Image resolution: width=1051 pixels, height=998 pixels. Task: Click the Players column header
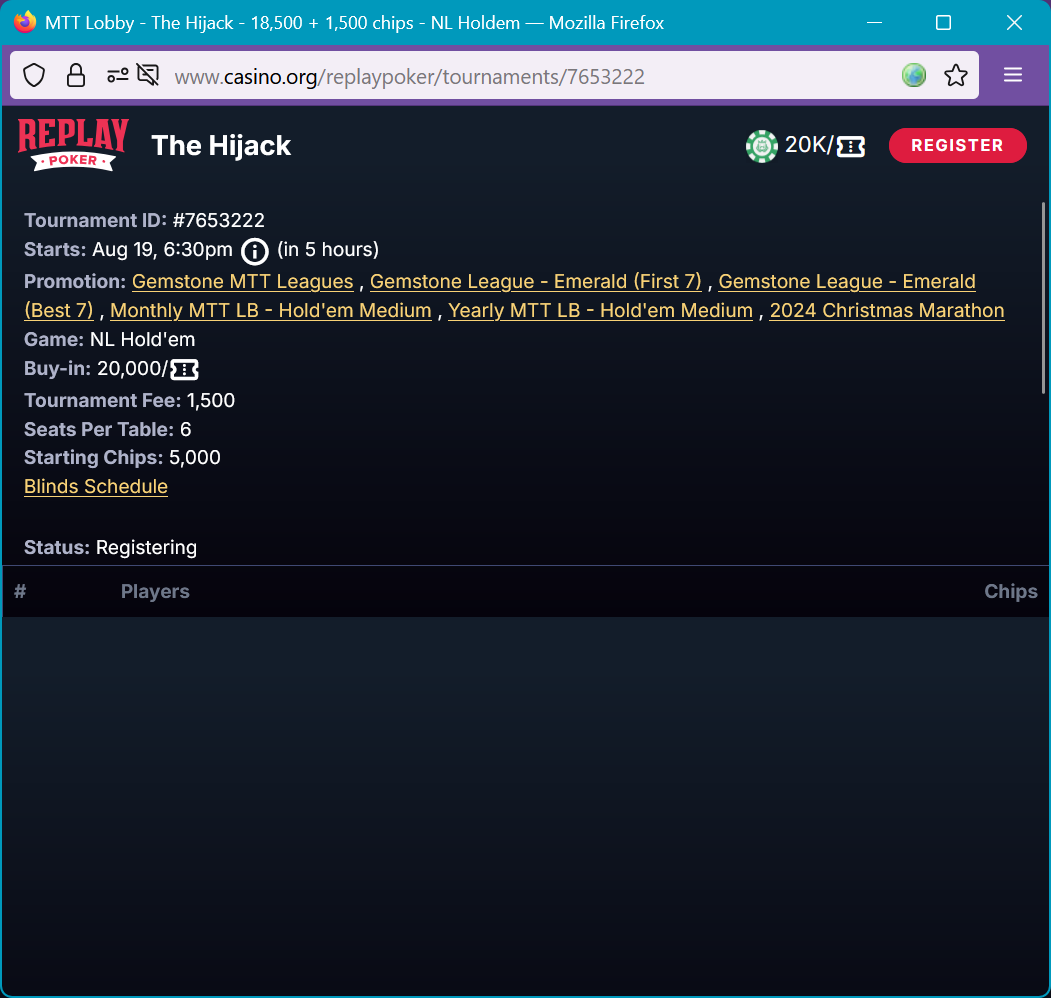pyautogui.click(x=155, y=591)
